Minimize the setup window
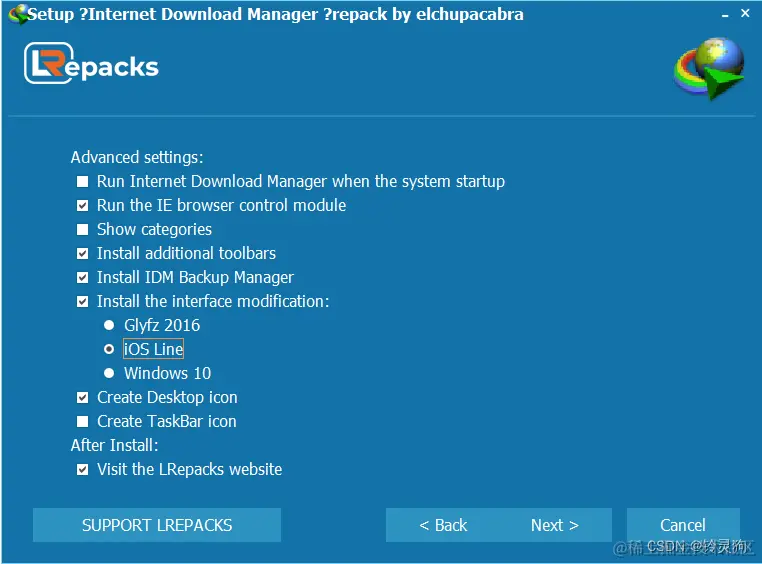The width and height of the screenshot is (762, 564). click(x=725, y=15)
